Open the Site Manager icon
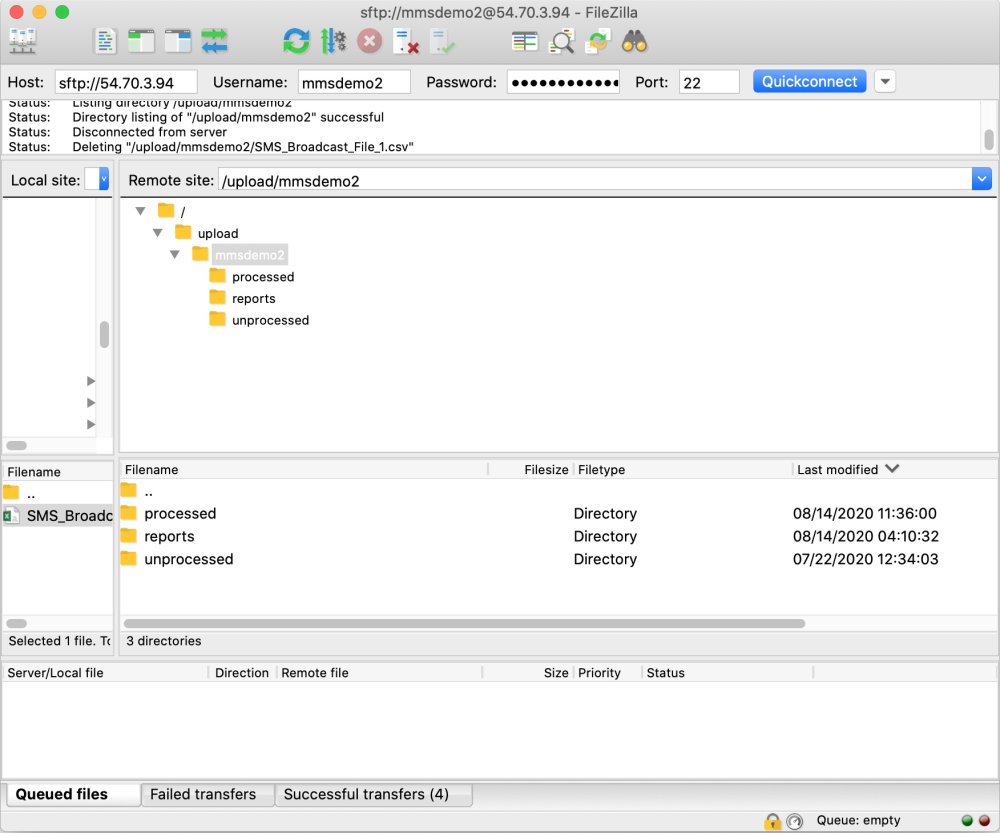Image resolution: width=1000 pixels, height=833 pixels. pos(22,42)
